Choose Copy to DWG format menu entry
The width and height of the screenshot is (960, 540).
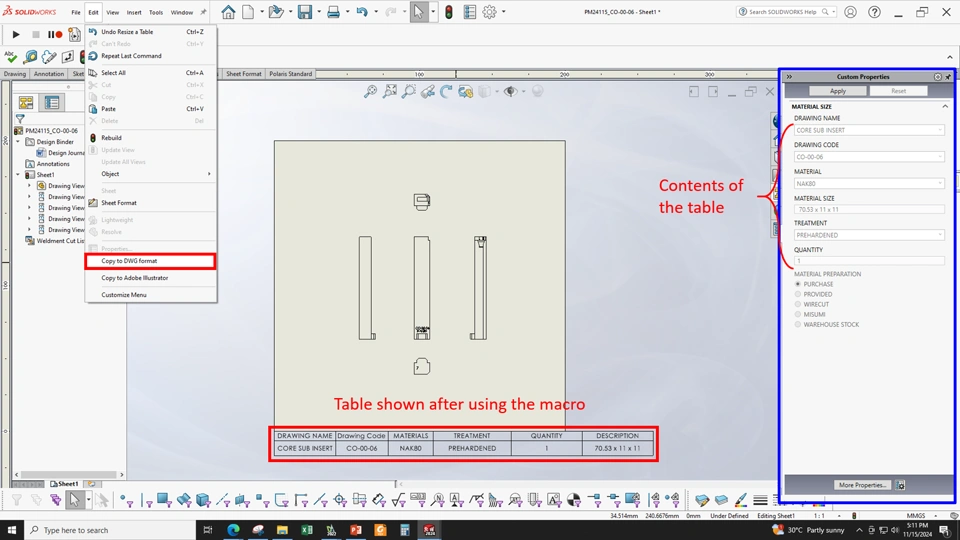(x=150, y=261)
